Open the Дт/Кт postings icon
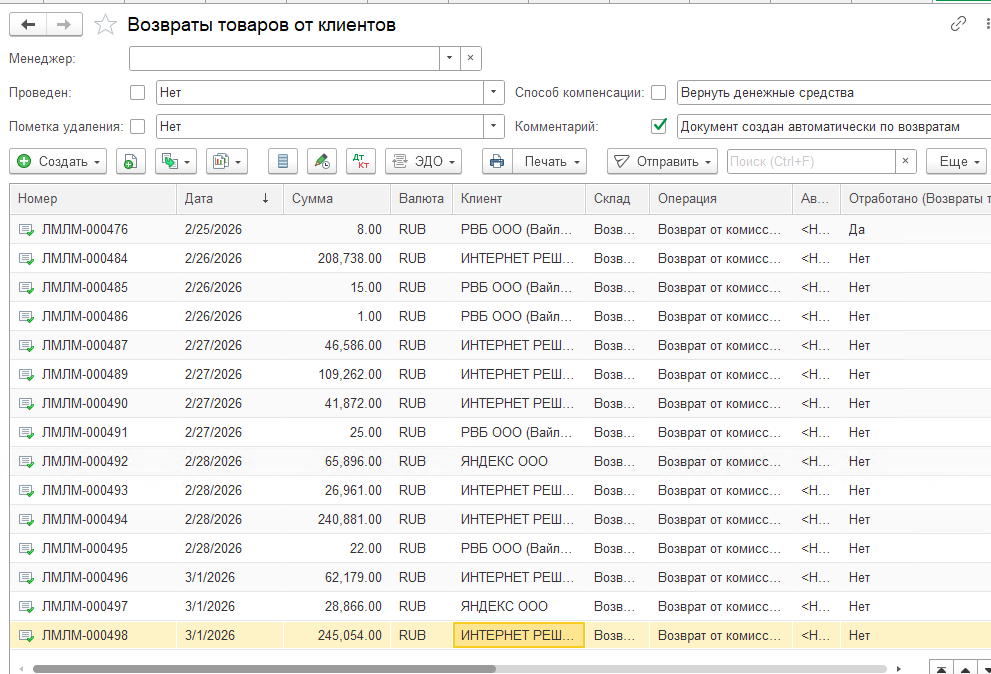991x674 pixels. pyautogui.click(x=361, y=161)
